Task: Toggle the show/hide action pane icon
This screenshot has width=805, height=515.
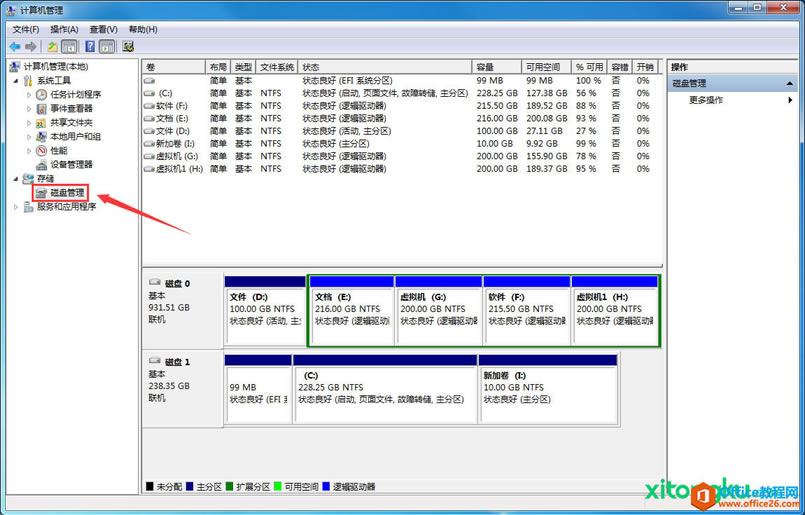Action: point(107,47)
